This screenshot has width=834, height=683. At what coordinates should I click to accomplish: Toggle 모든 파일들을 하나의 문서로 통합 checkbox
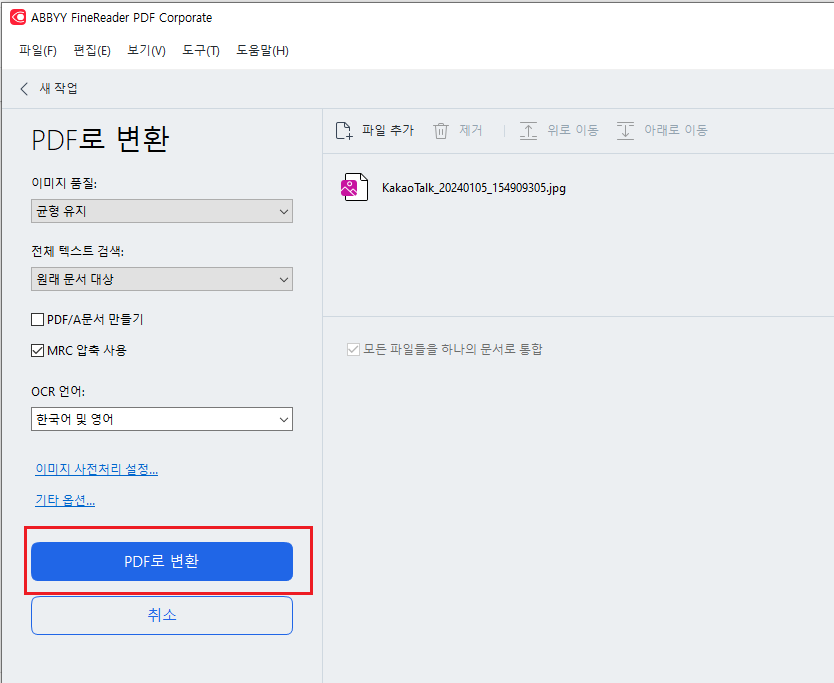353,349
